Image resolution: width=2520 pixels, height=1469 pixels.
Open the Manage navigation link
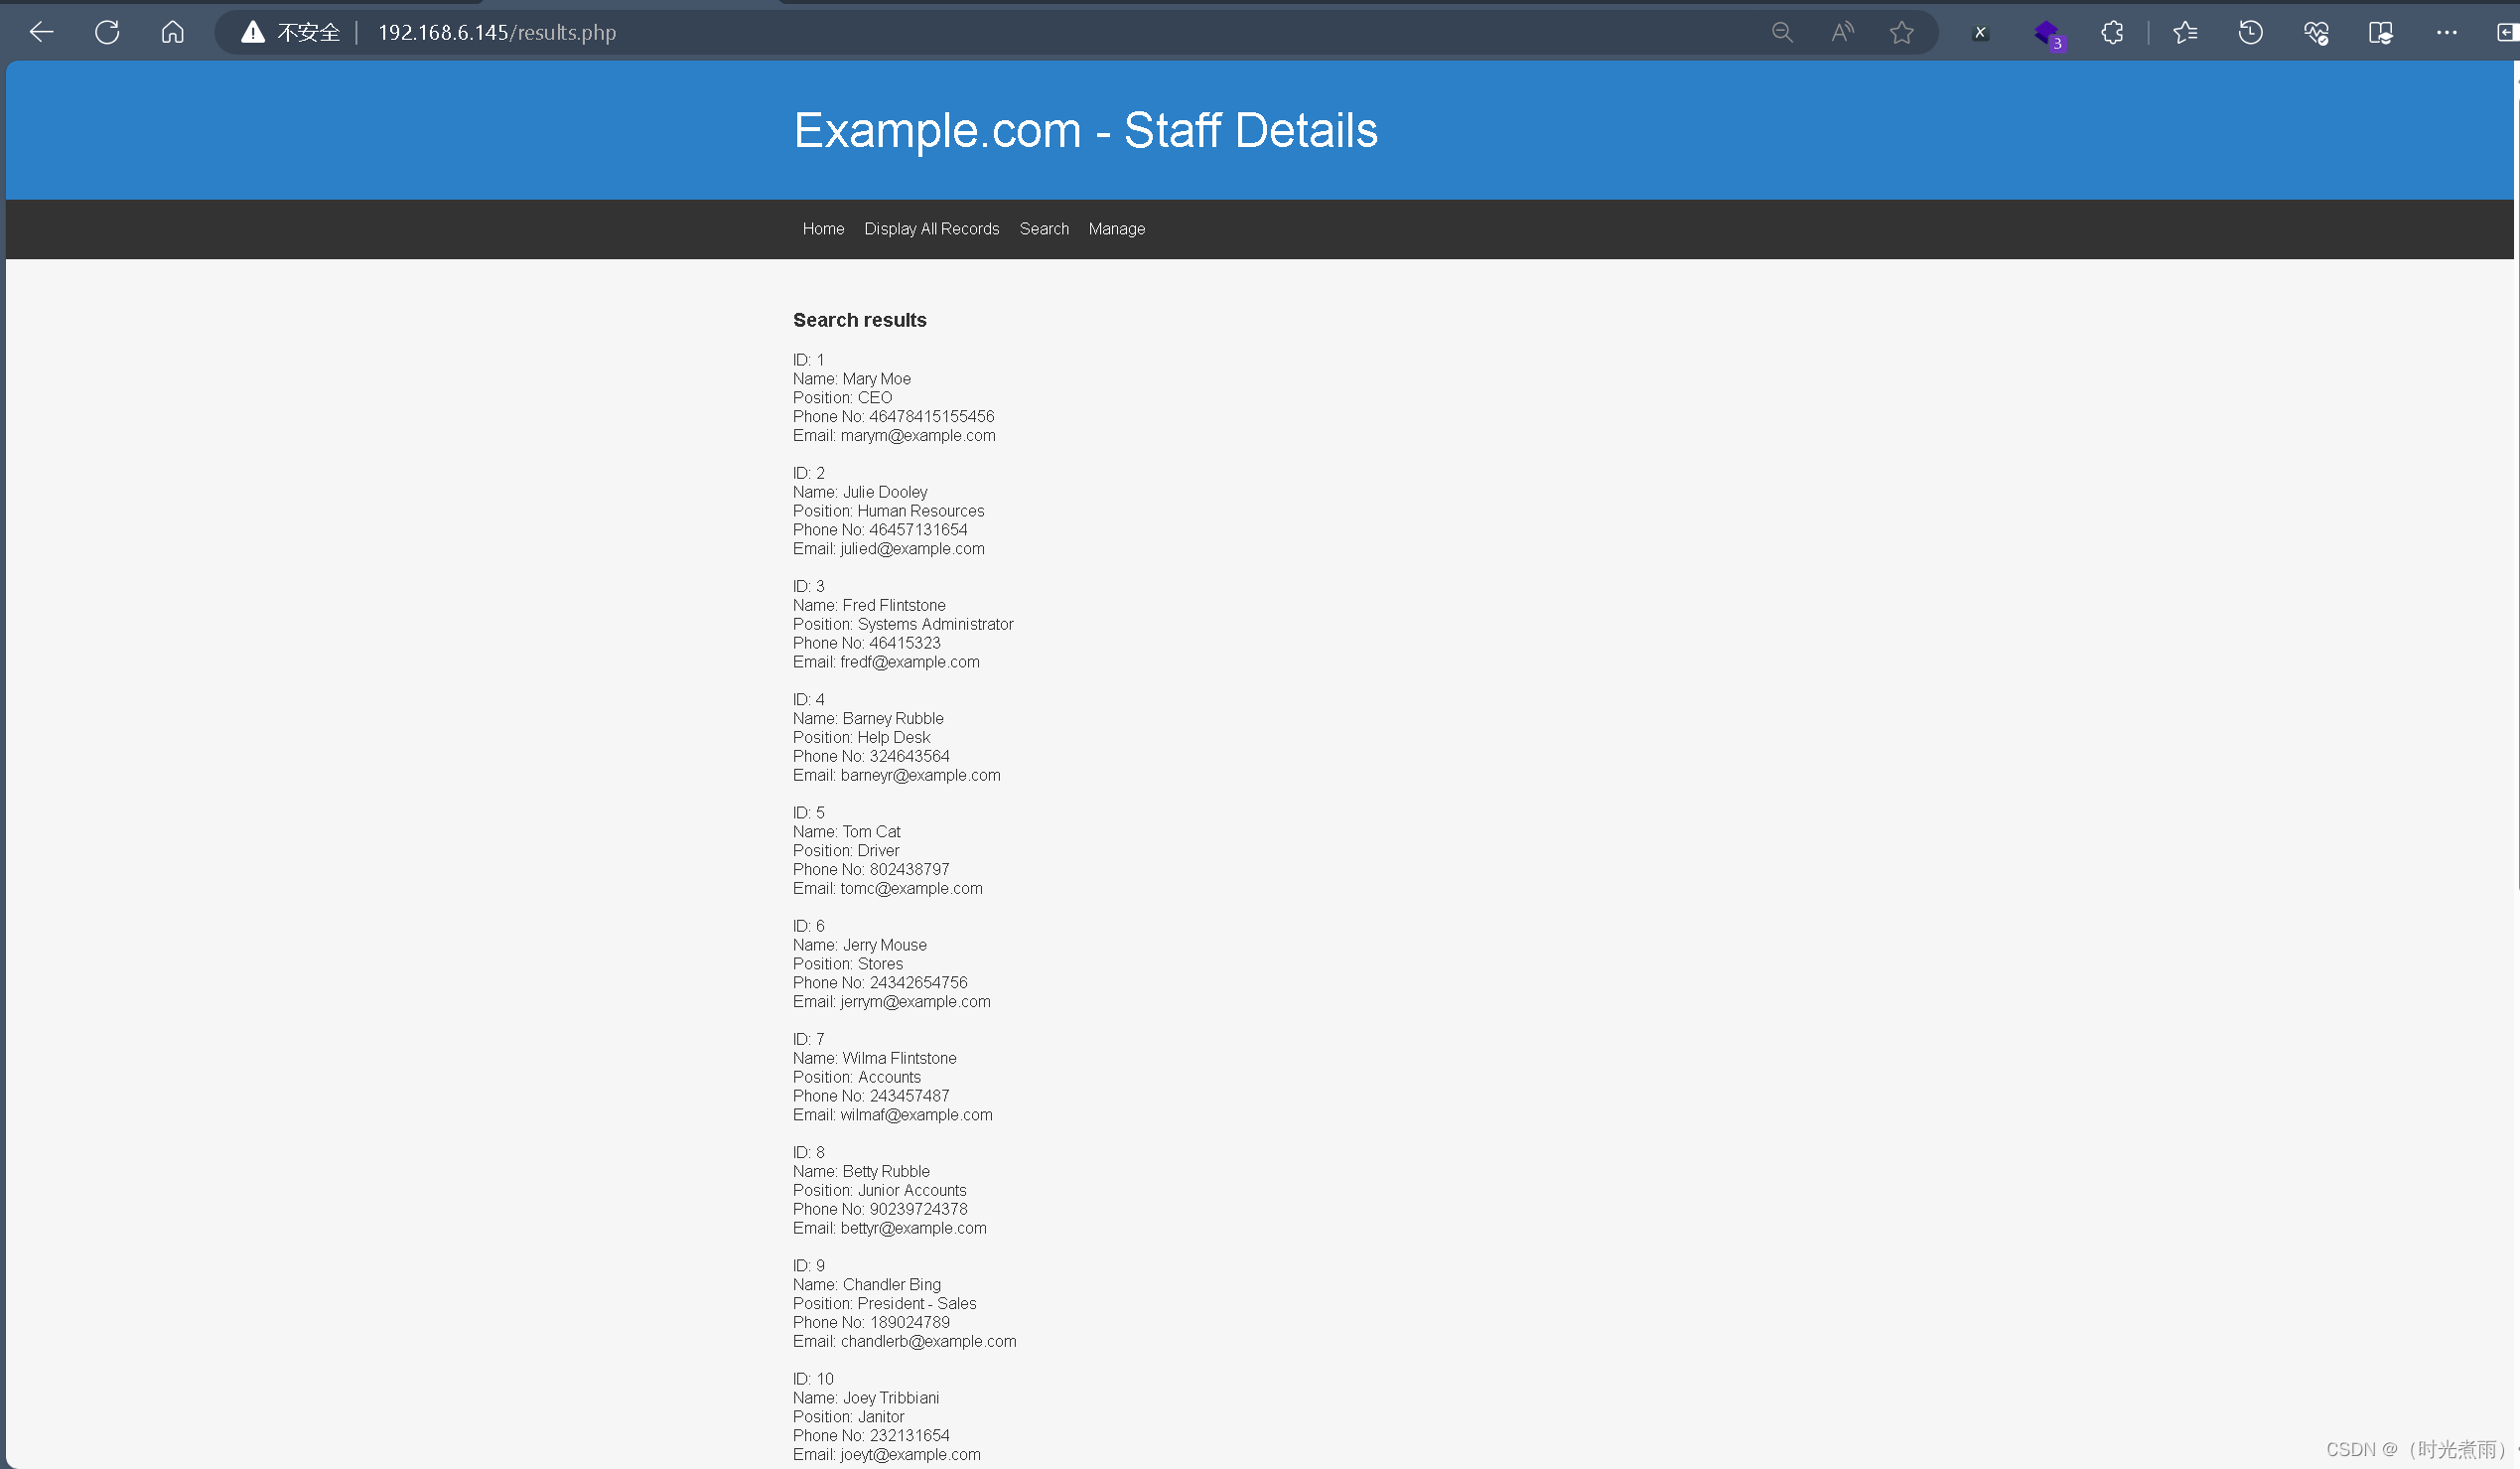1116,229
